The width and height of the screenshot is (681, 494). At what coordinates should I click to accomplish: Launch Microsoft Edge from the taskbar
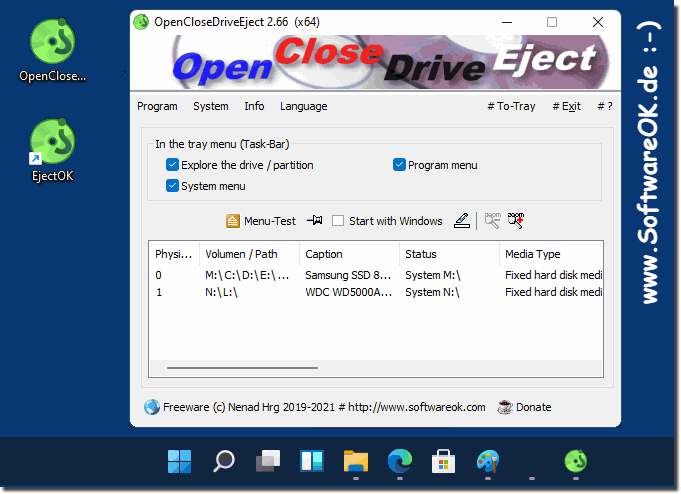[x=400, y=461]
